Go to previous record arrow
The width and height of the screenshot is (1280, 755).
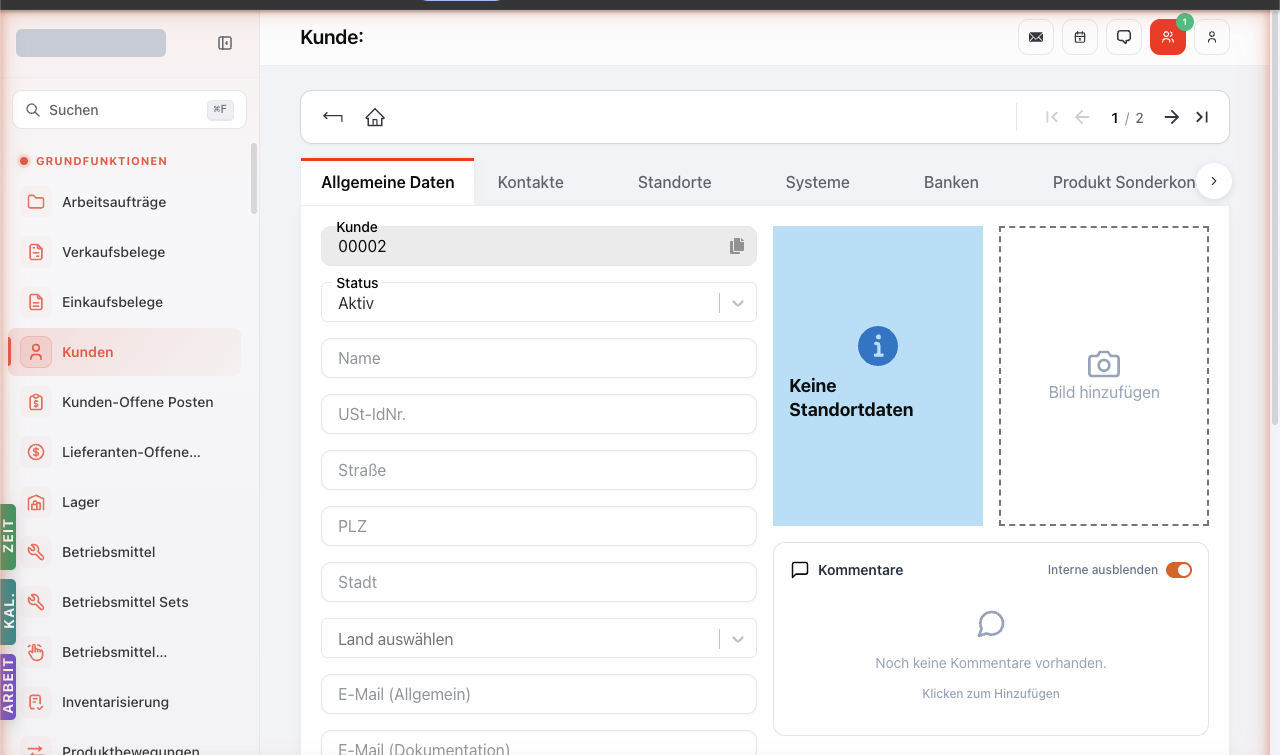pyautogui.click(x=1082, y=117)
